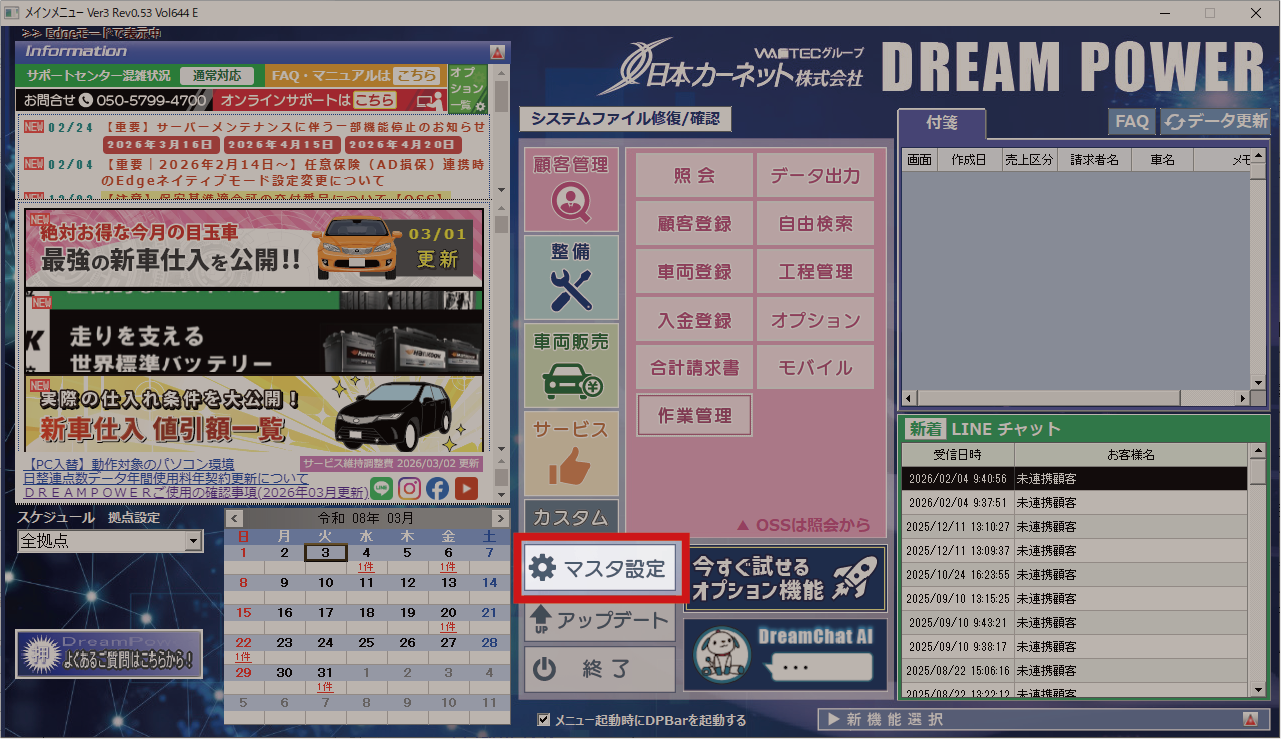Image resolution: width=1281 pixels, height=739 pixels.
Task: Open the 整備 maintenance wrench icon
Action: 571,277
